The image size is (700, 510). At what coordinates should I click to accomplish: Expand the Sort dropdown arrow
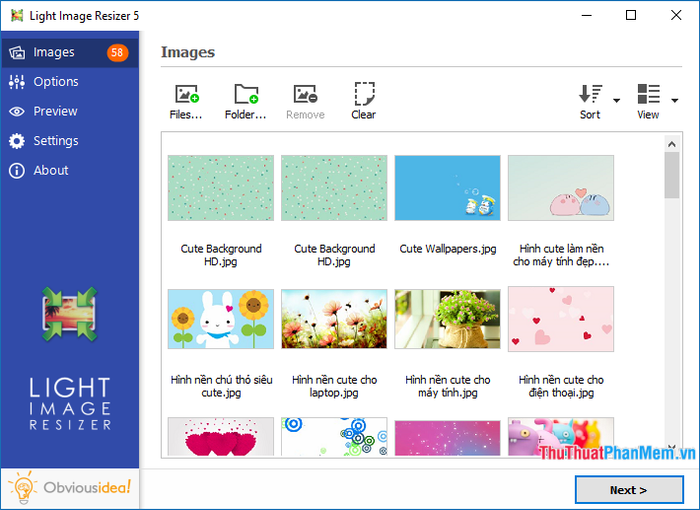[x=616, y=100]
